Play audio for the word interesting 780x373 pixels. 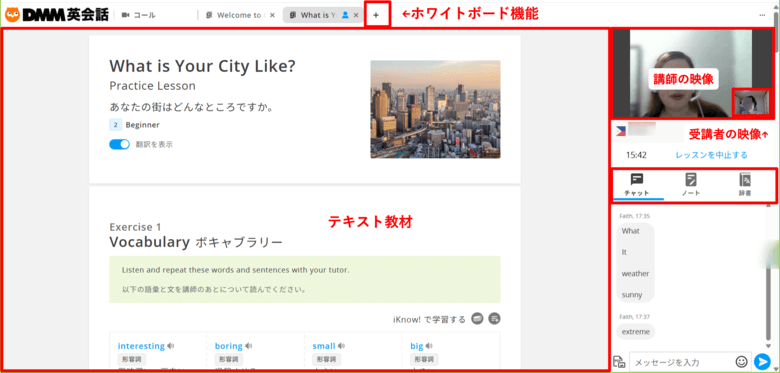point(170,346)
